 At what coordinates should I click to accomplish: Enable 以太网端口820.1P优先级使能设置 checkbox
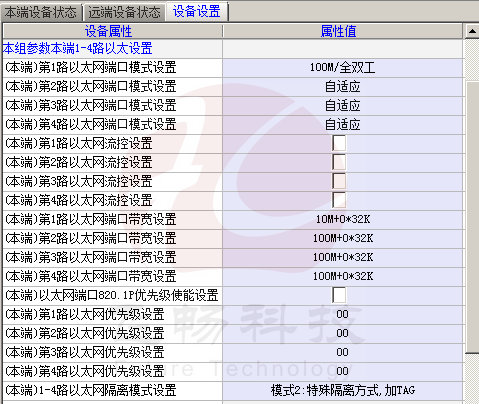point(339,295)
